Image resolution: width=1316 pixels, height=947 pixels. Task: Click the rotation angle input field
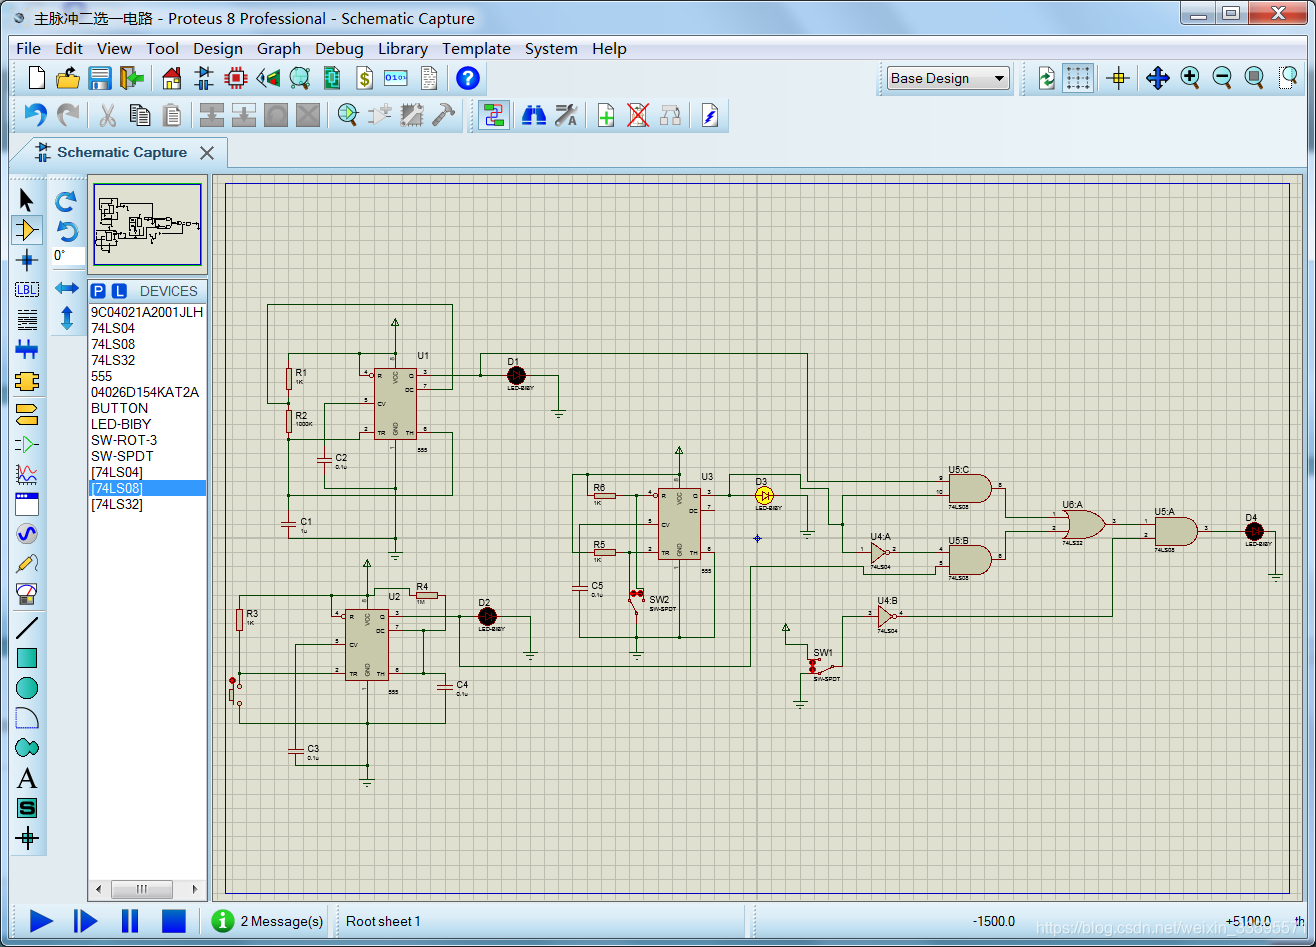click(68, 256)
